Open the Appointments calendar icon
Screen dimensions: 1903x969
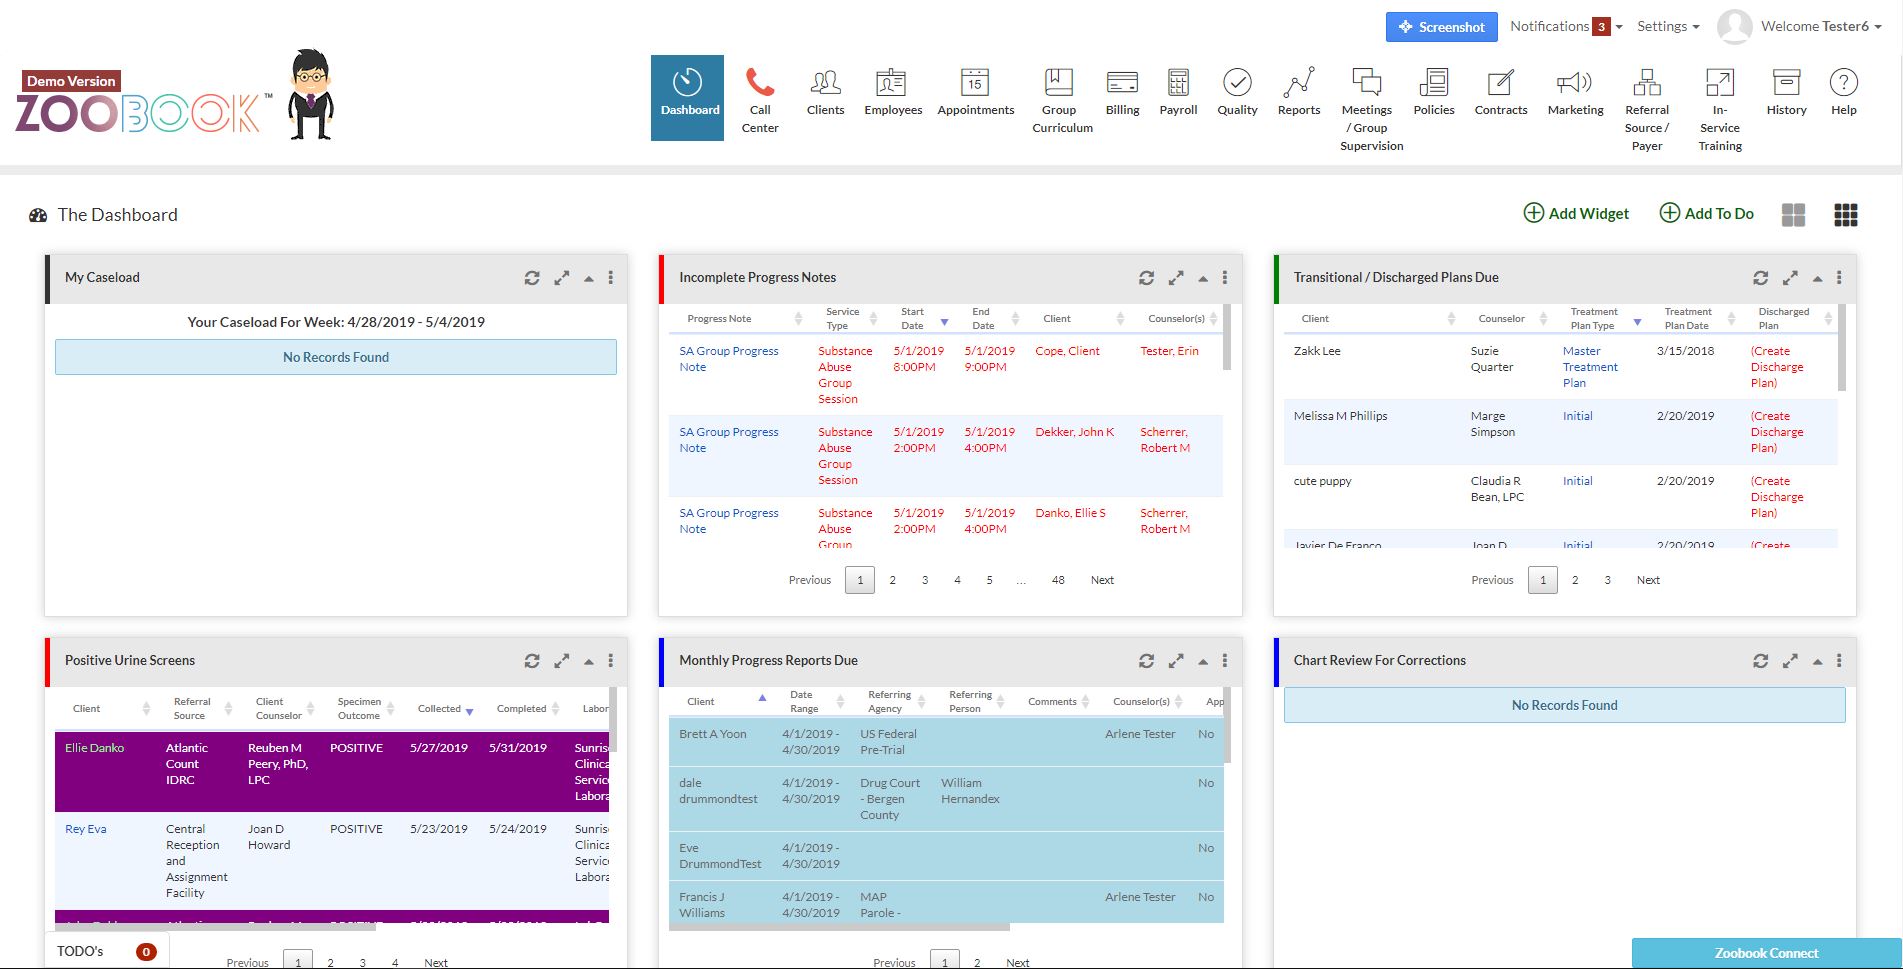pyautogui.click(x=975, y=92)
